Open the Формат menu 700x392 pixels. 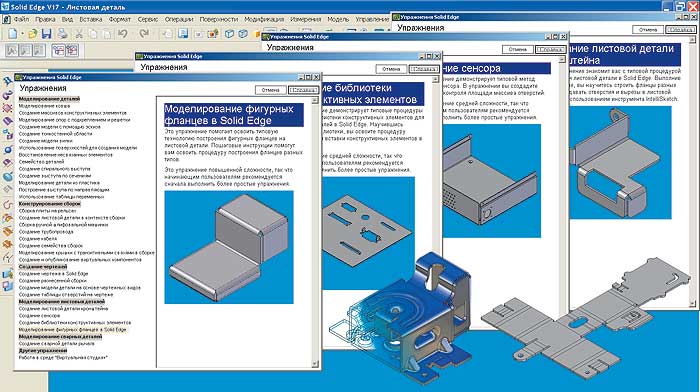[120, 20]
